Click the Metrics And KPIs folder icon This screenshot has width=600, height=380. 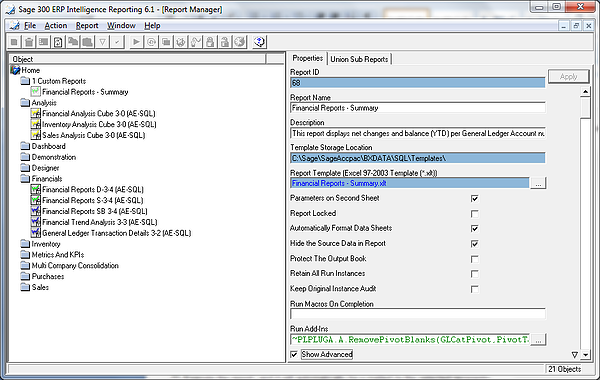click(x=25, y=255)
